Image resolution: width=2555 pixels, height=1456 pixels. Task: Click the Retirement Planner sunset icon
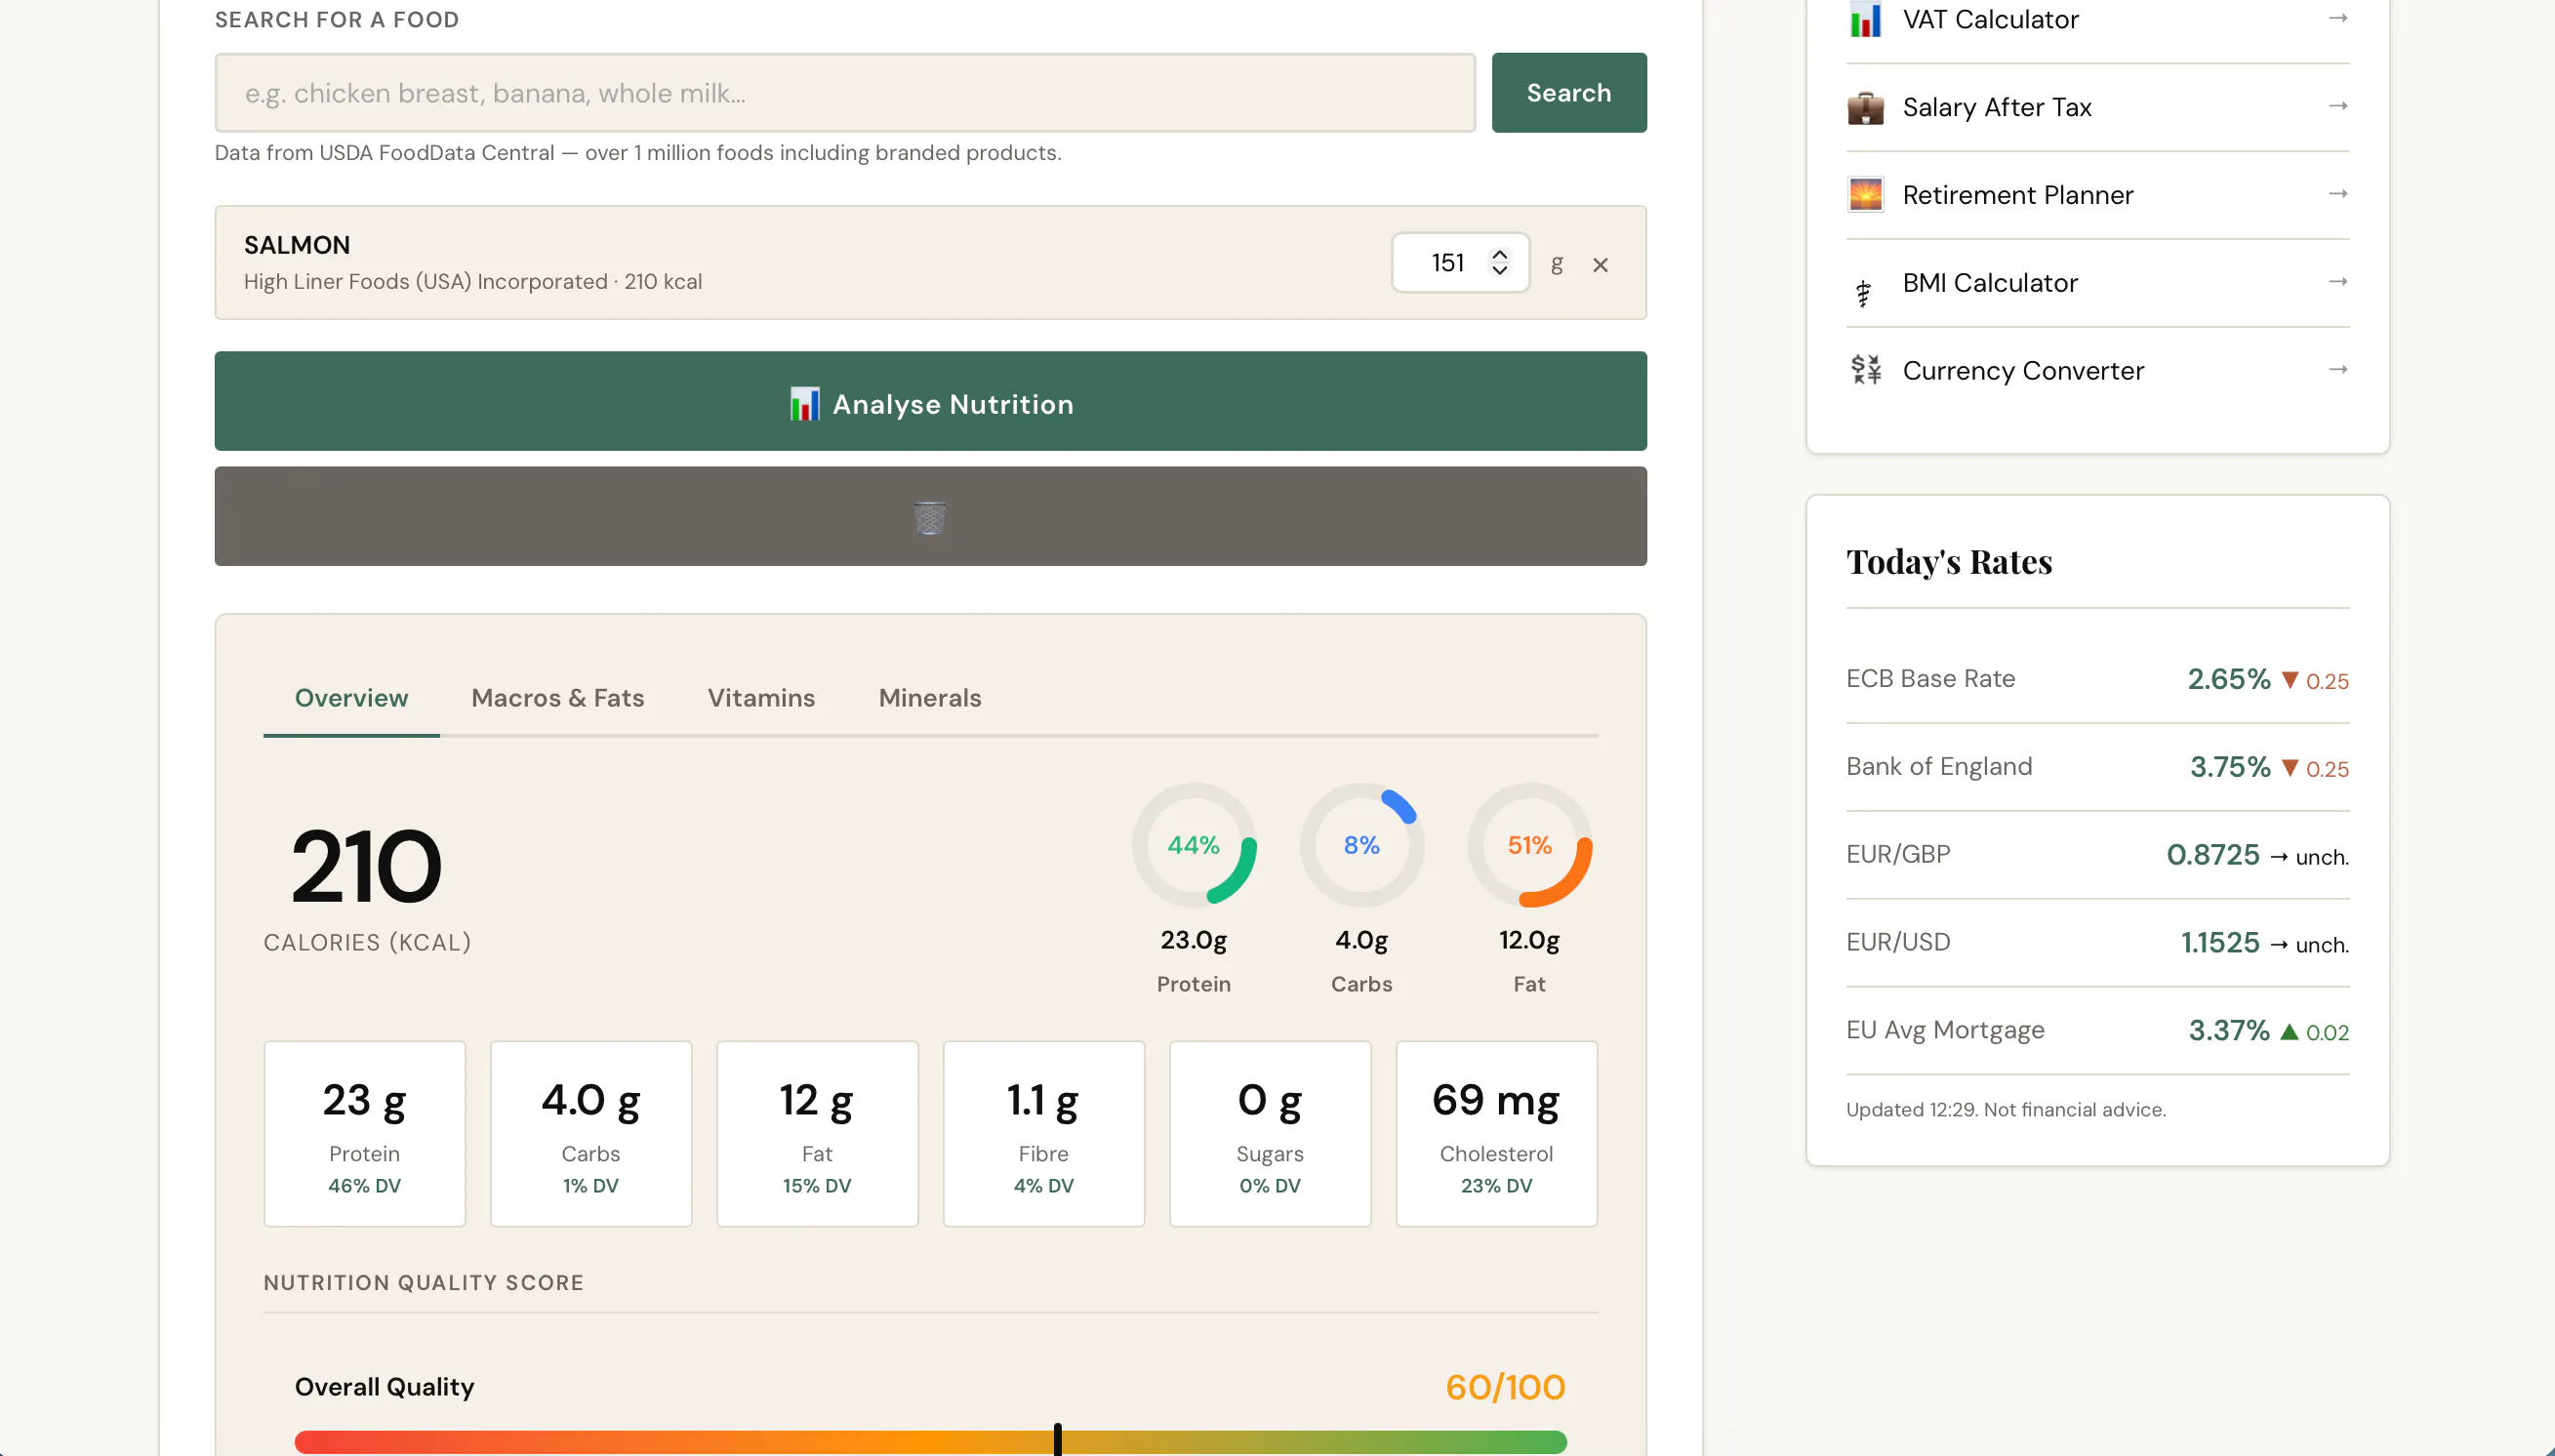[1865, 195]
